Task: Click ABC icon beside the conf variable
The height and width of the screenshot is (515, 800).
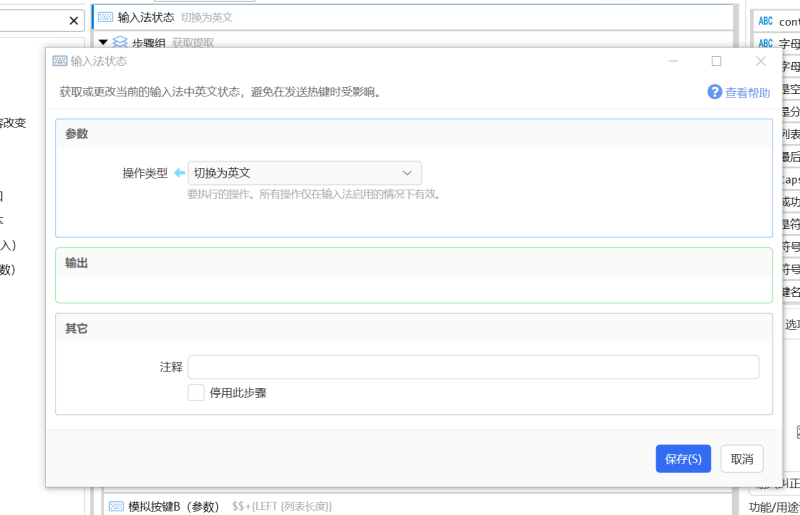Action: [x=765, y=21]
